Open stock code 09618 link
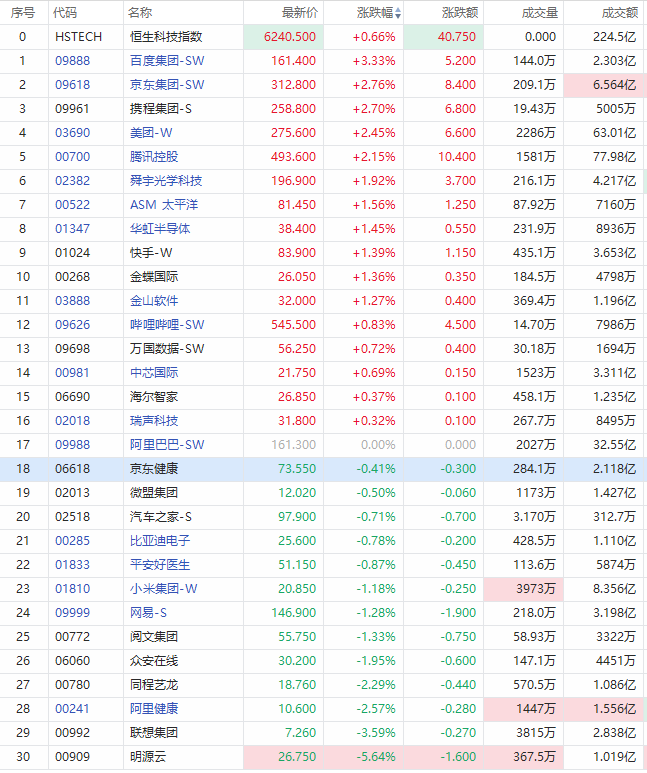Viewport: 647px width, 773px height. [x=72, y=85]
